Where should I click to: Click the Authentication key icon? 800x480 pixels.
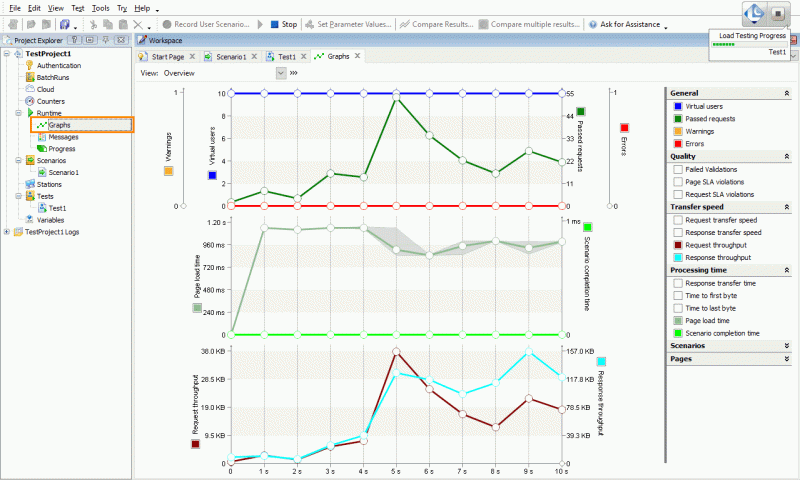click(x=30, y=65)
